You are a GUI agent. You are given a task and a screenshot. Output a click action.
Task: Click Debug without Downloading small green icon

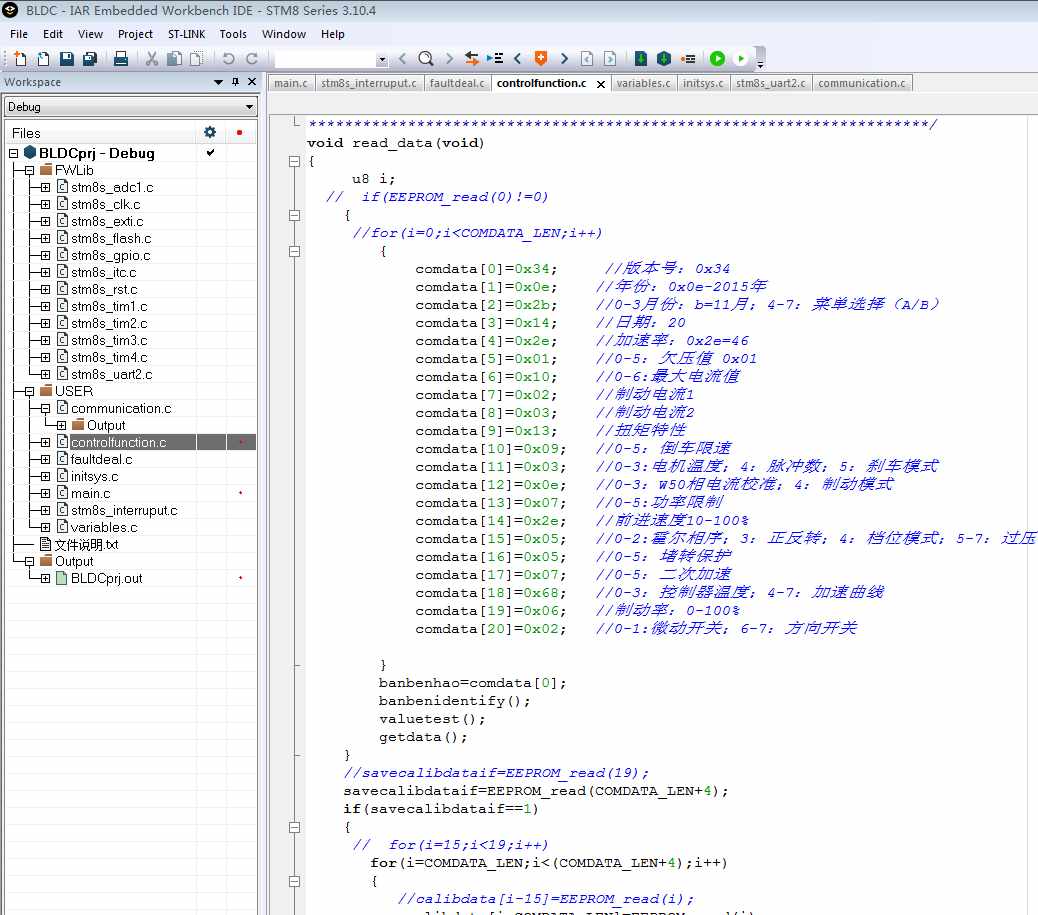pos(741,59)
